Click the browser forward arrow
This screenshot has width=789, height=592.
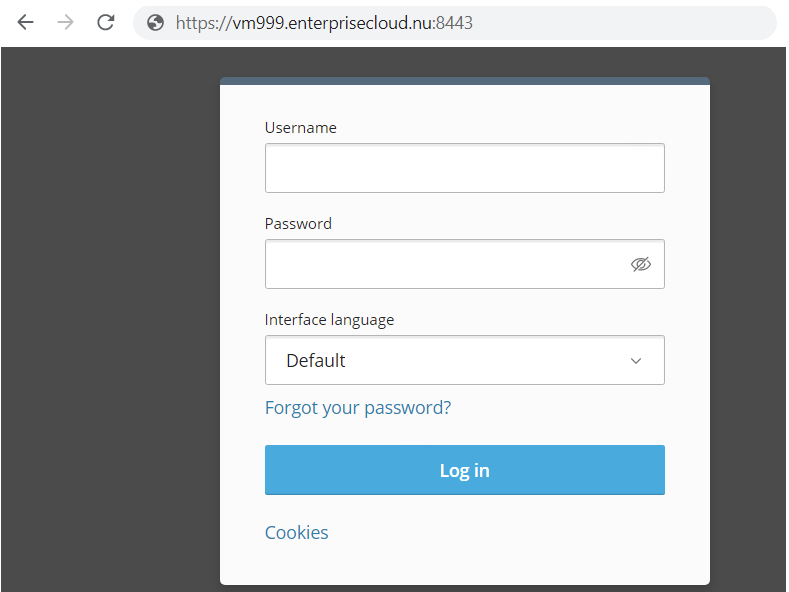click(x=65, y=23)
